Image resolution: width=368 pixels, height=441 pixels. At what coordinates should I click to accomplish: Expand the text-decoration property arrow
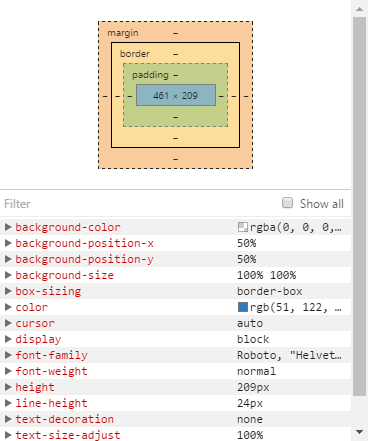coord(8,419)
